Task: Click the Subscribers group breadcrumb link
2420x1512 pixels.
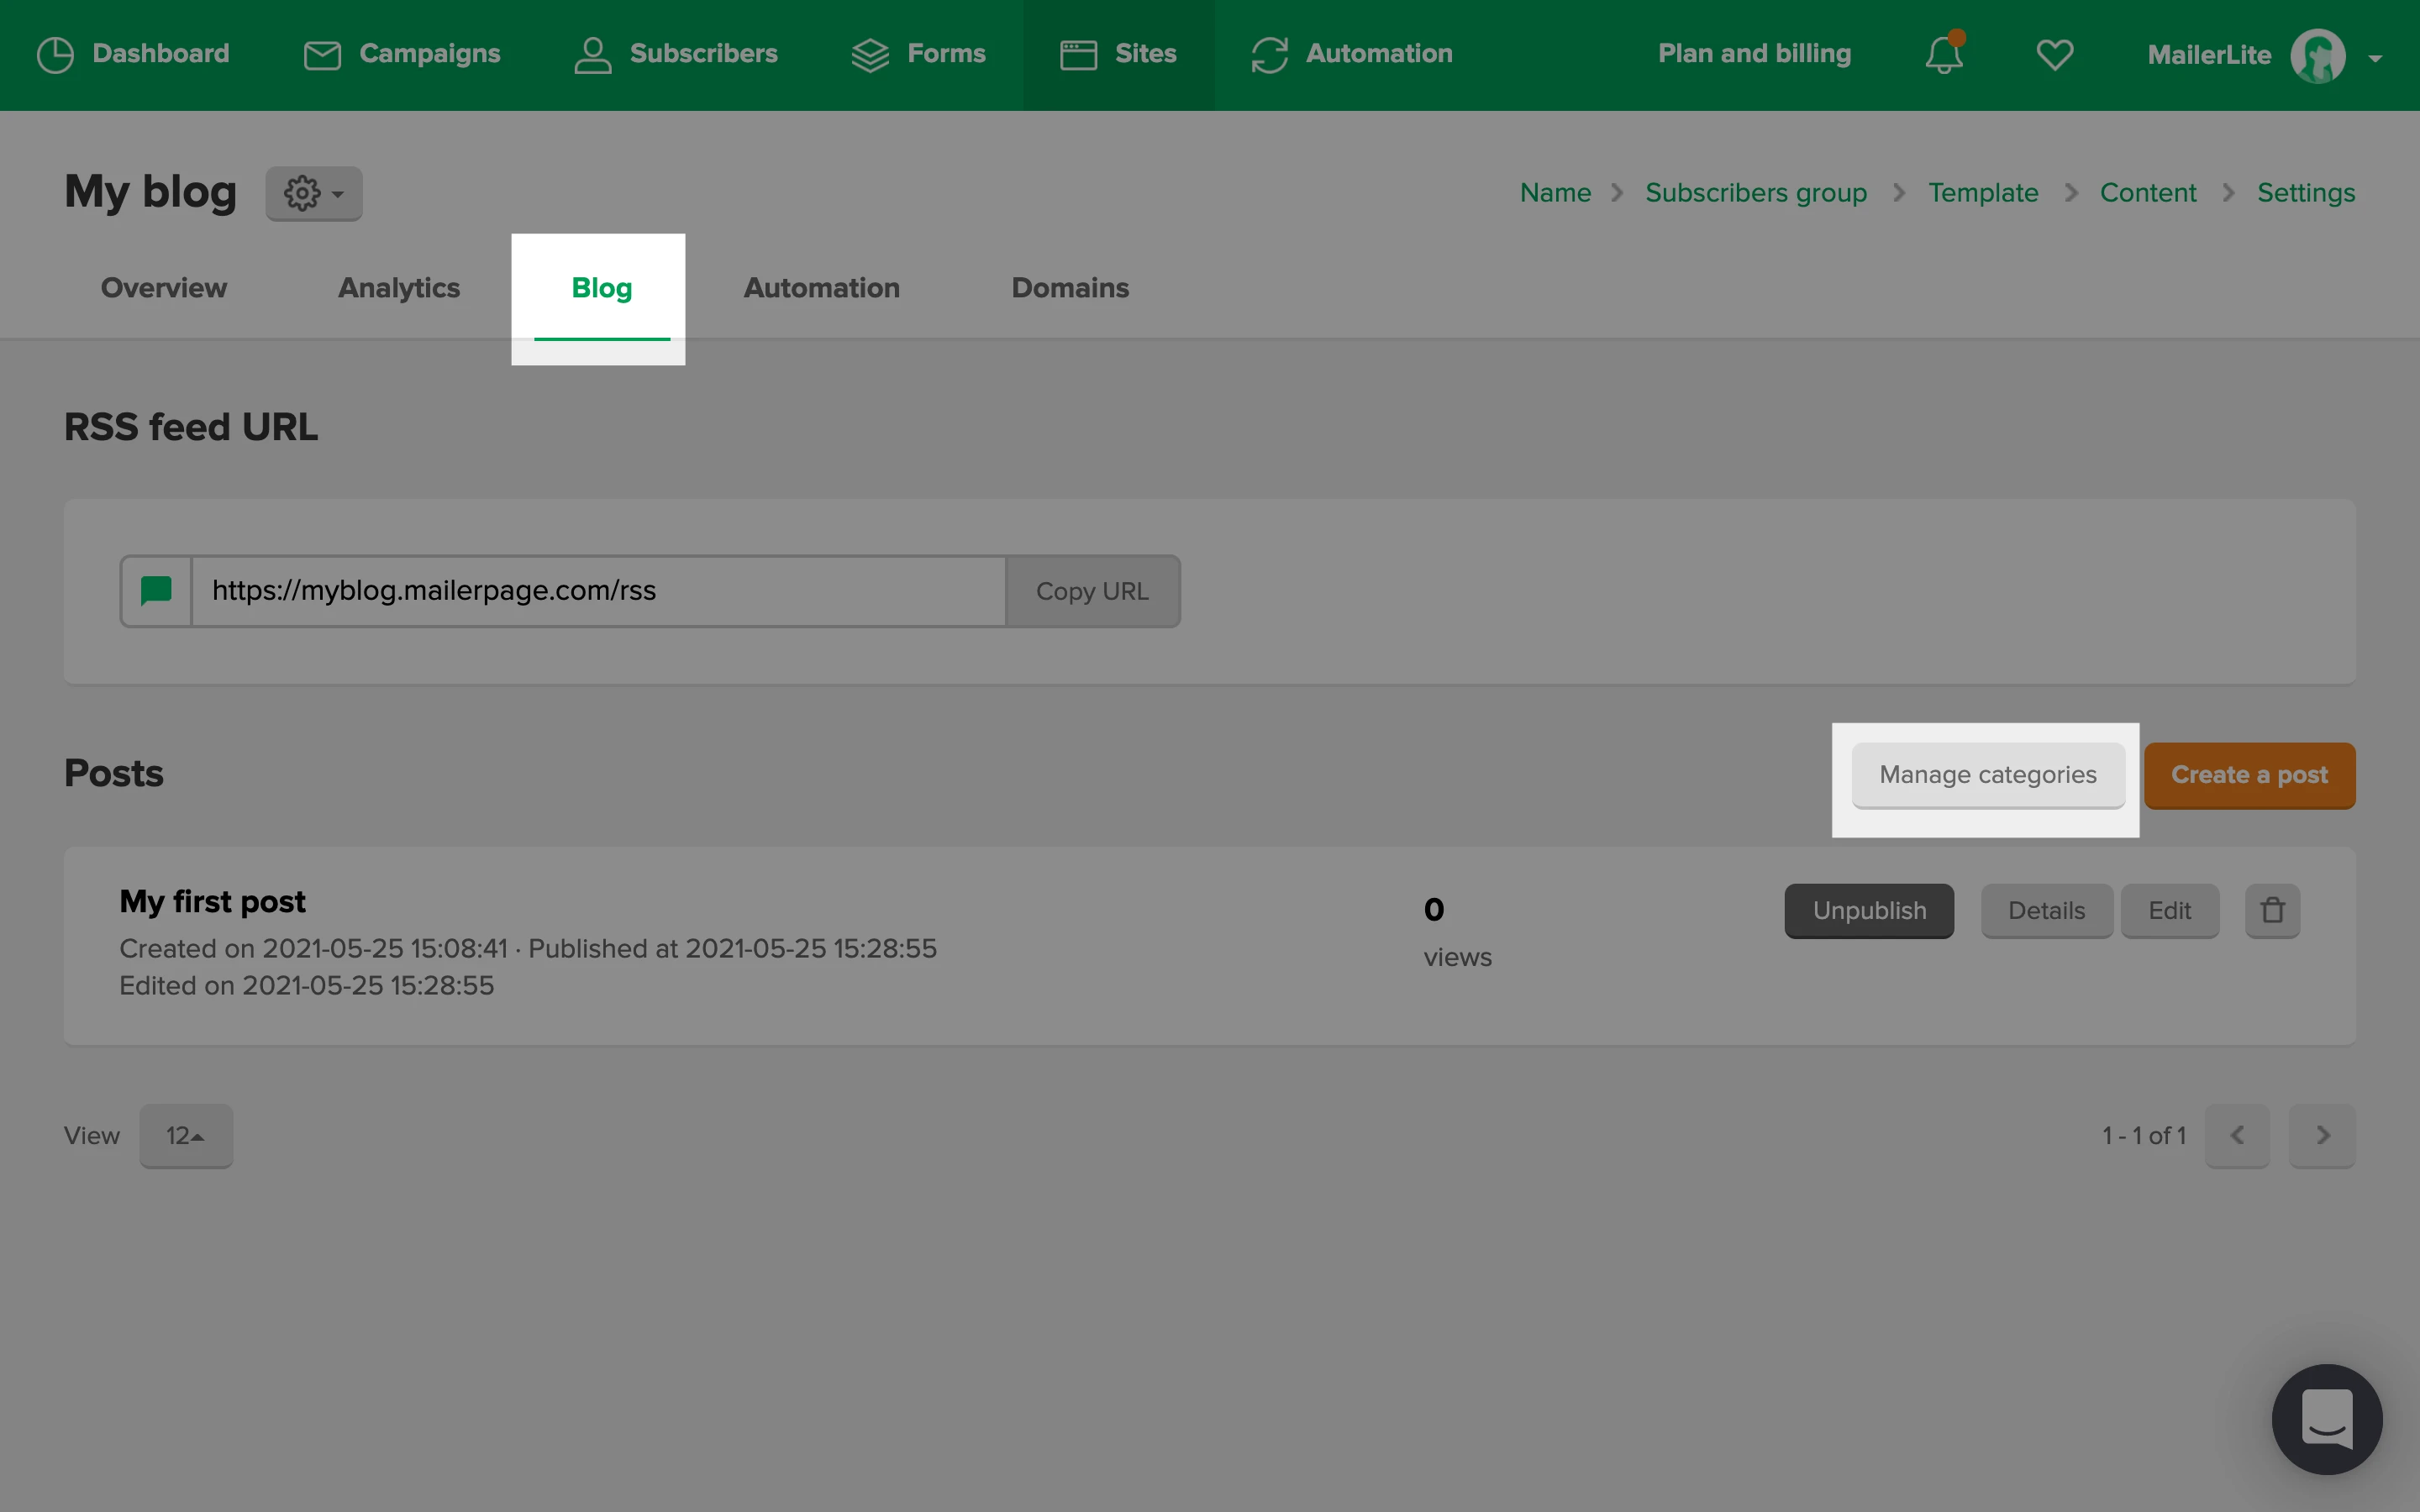Action: coord(1755,193)
